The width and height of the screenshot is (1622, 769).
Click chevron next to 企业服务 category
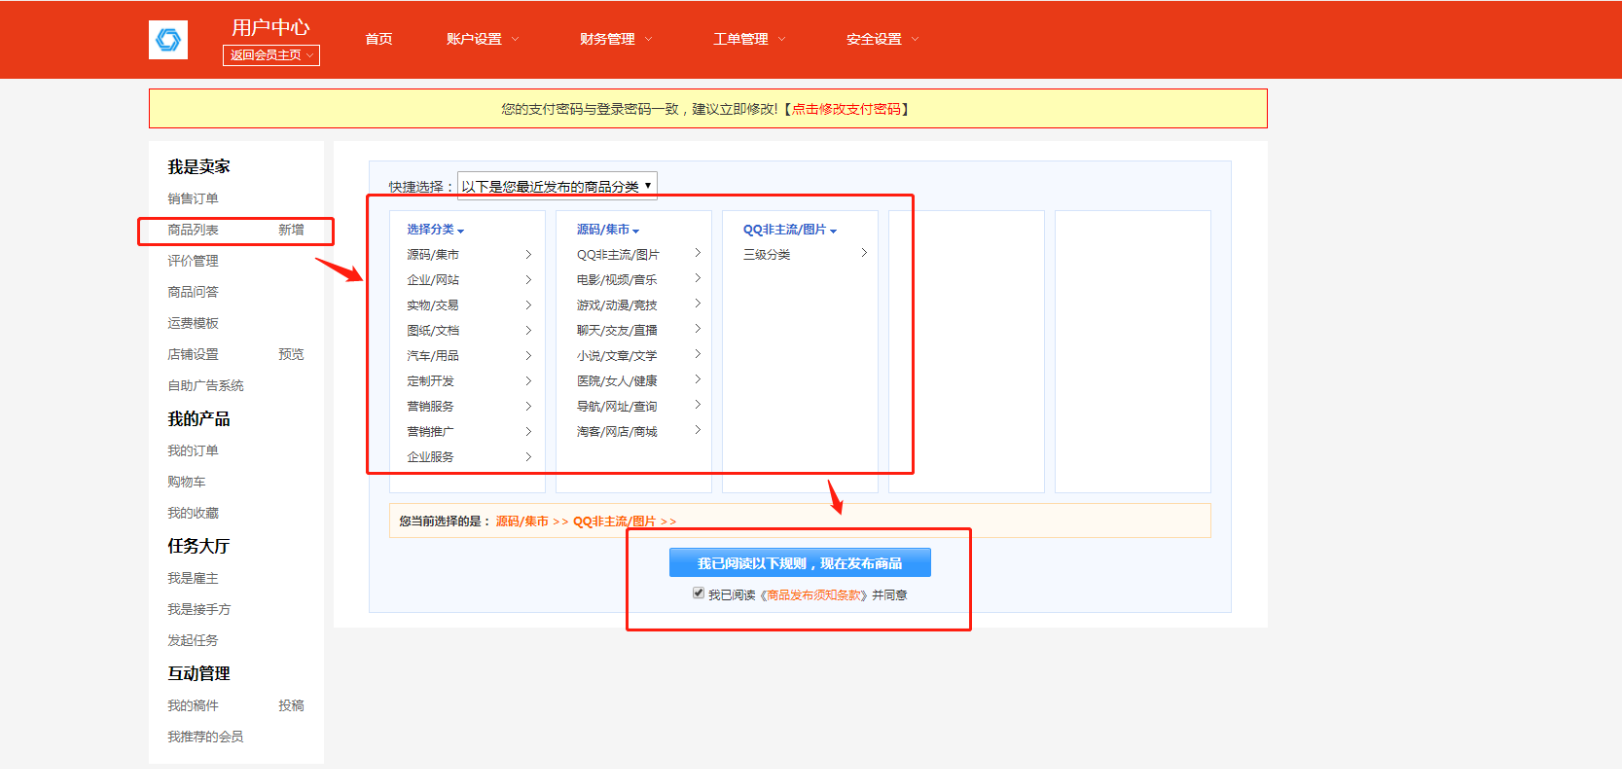(x=528, y=457)
